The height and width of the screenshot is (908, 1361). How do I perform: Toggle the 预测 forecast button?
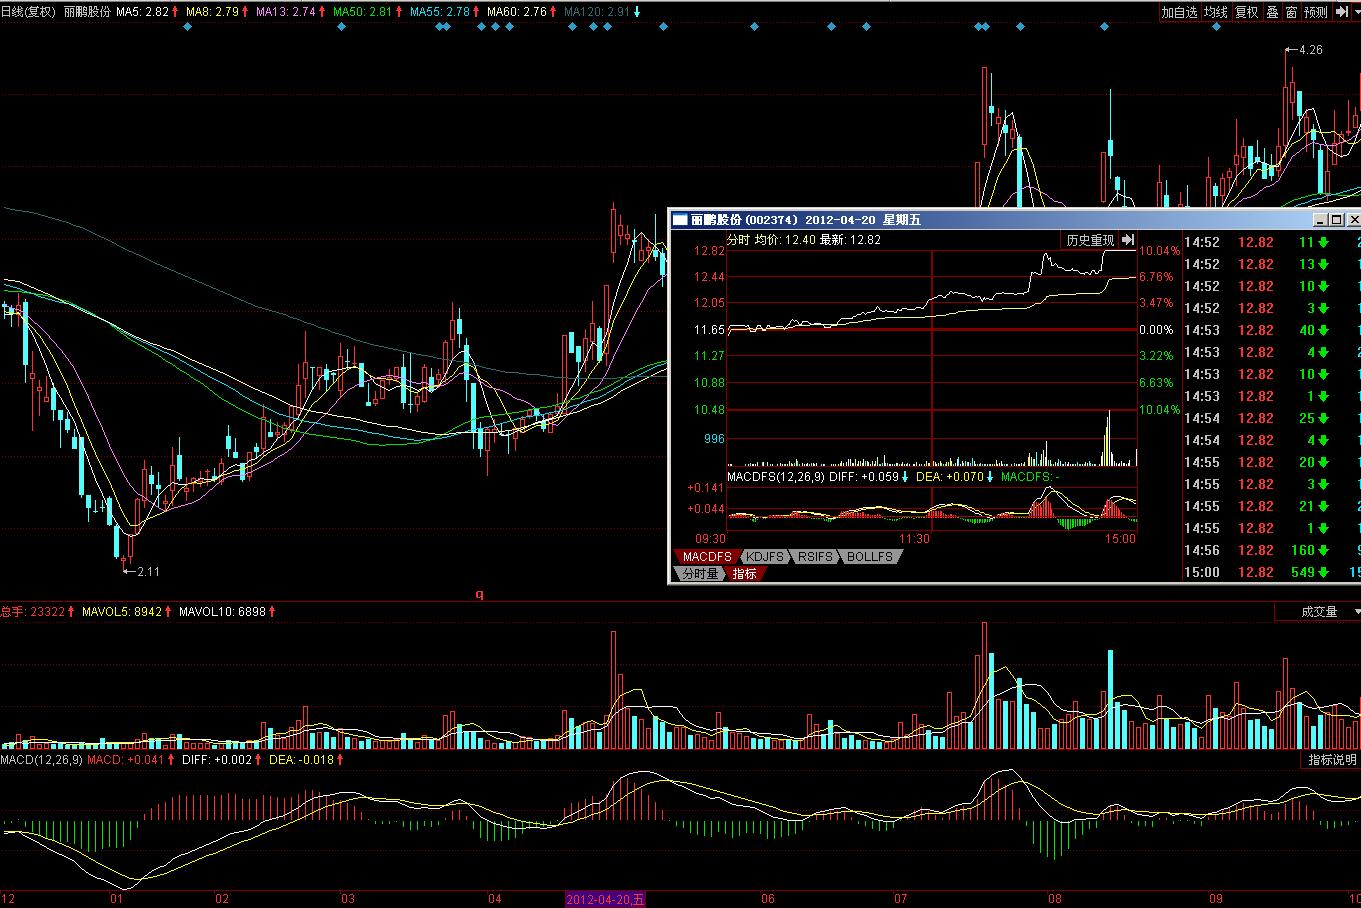(1316, 12)
